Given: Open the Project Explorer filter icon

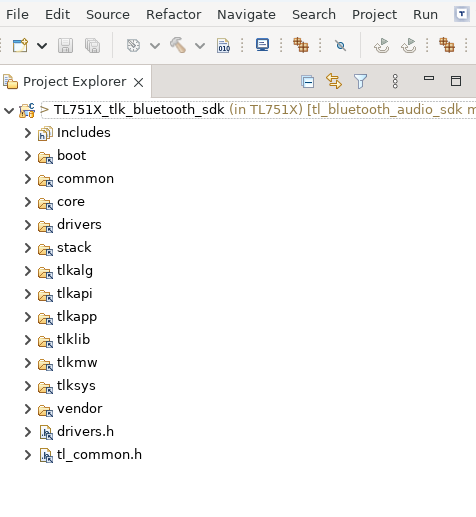Looking at the screenshot, I should (x=360, y=81).
